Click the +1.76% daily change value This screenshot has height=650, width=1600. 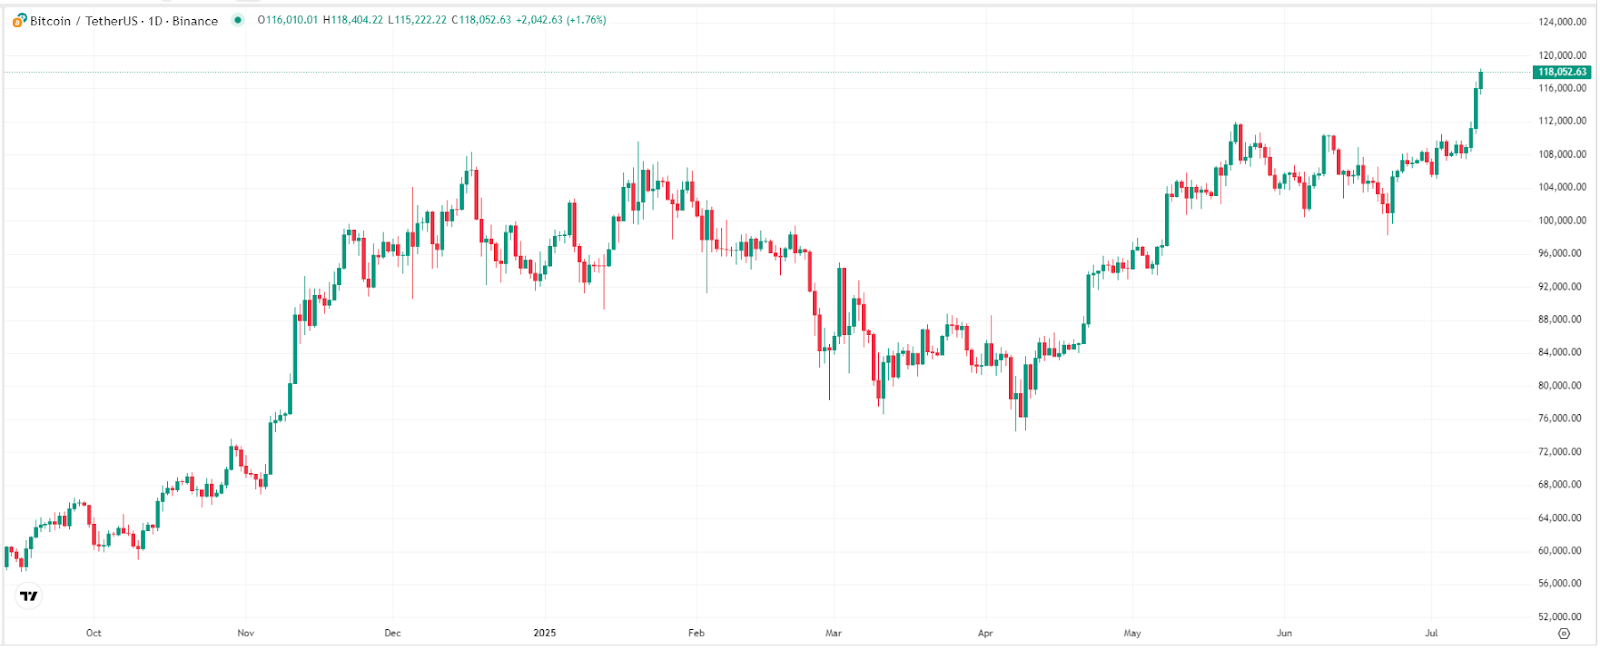click(586, 19)
